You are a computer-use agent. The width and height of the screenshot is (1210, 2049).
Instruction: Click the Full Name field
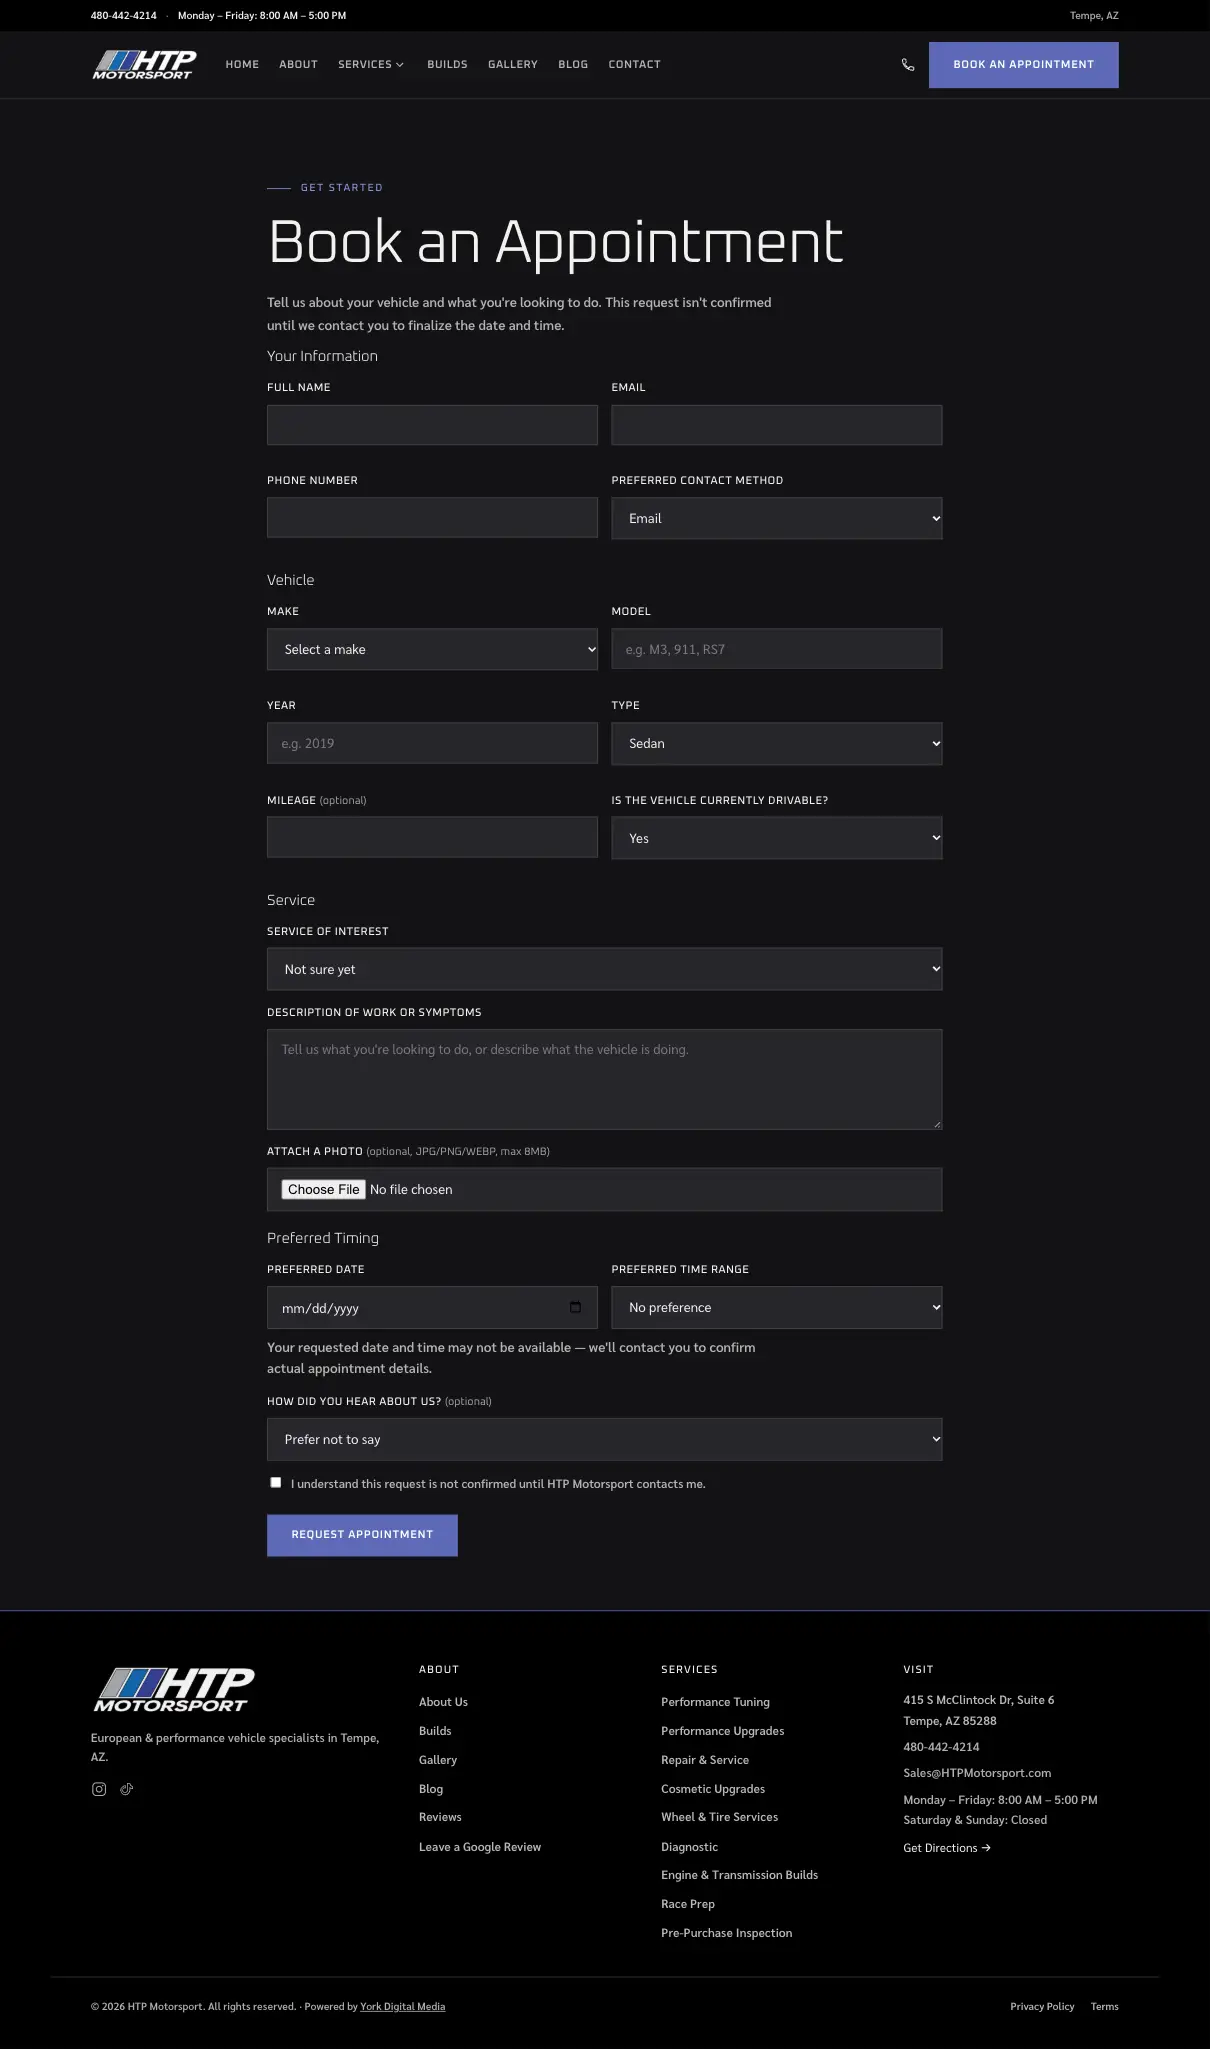point(432,425)
